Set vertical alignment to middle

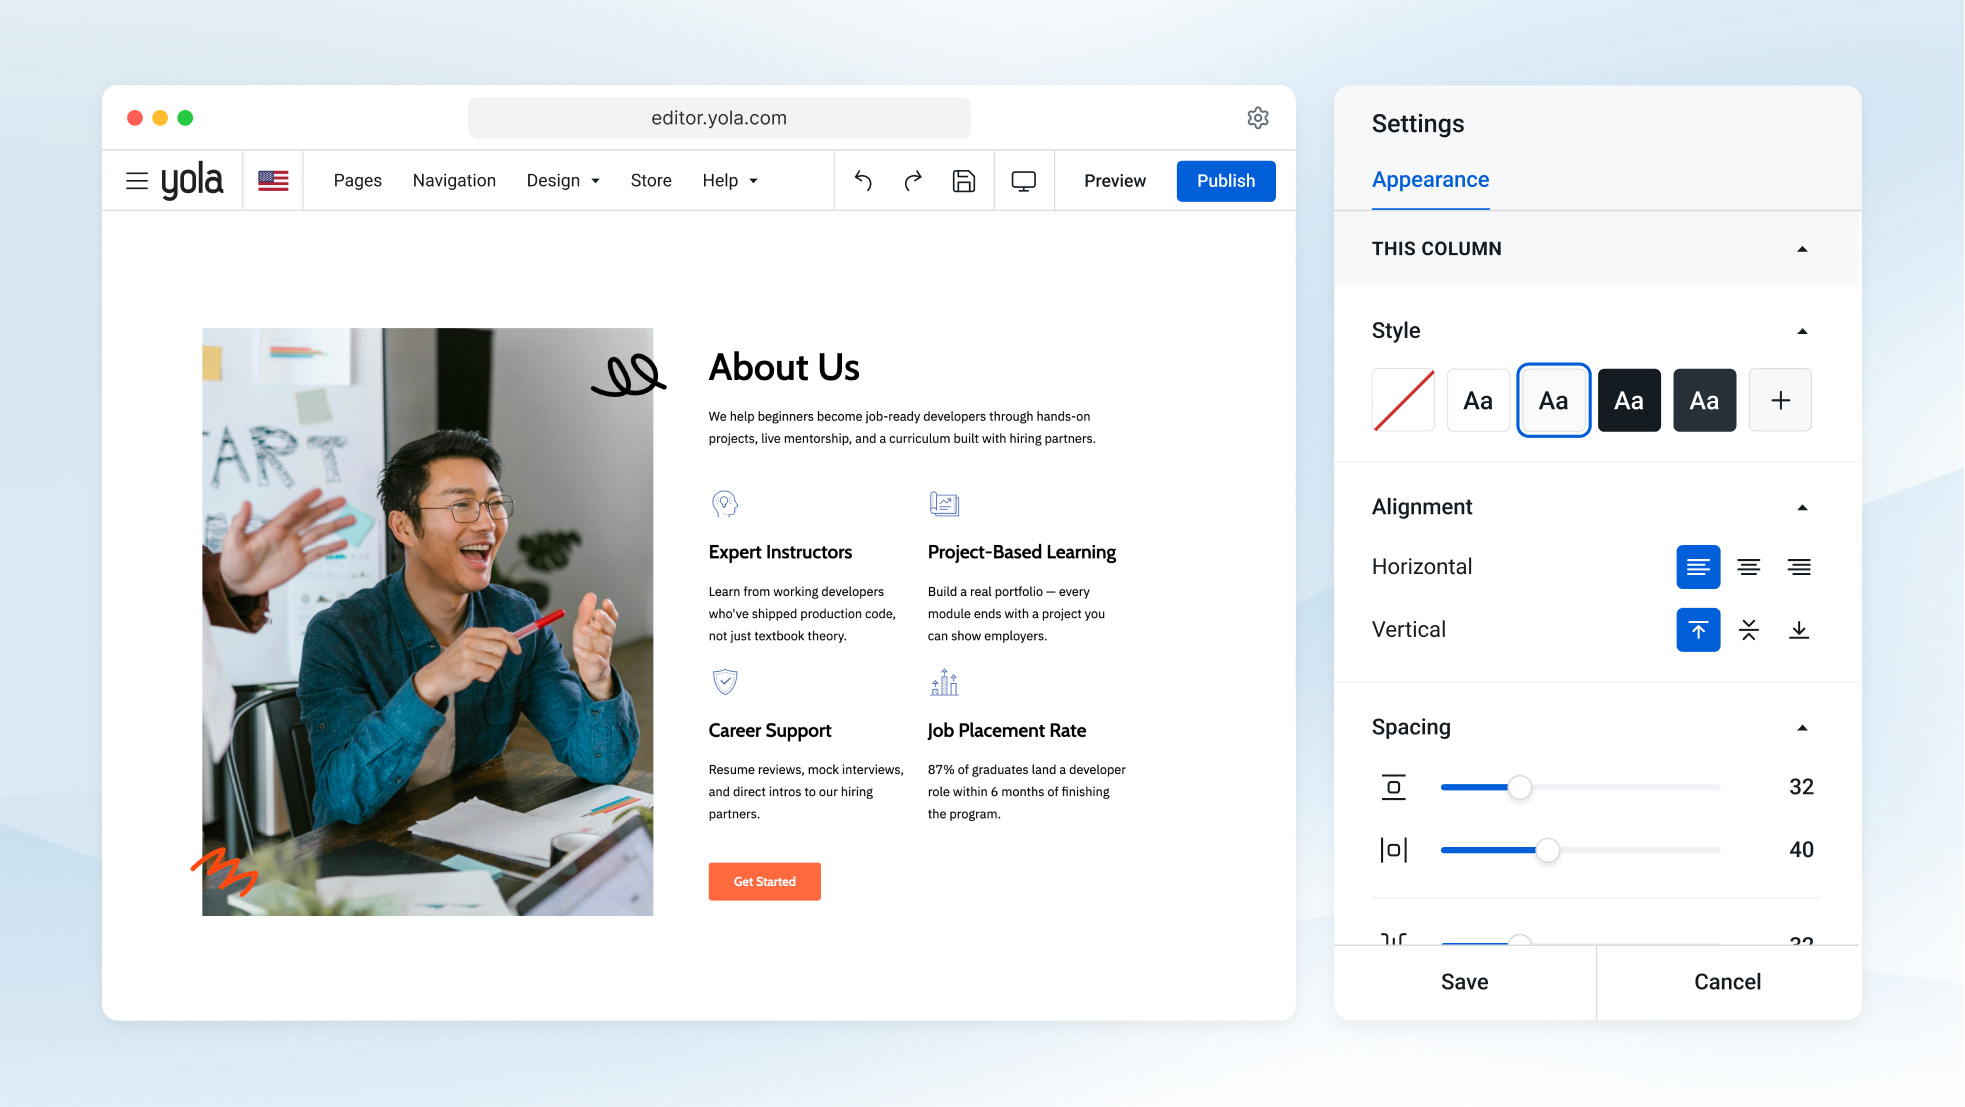tap(1749, 630)
